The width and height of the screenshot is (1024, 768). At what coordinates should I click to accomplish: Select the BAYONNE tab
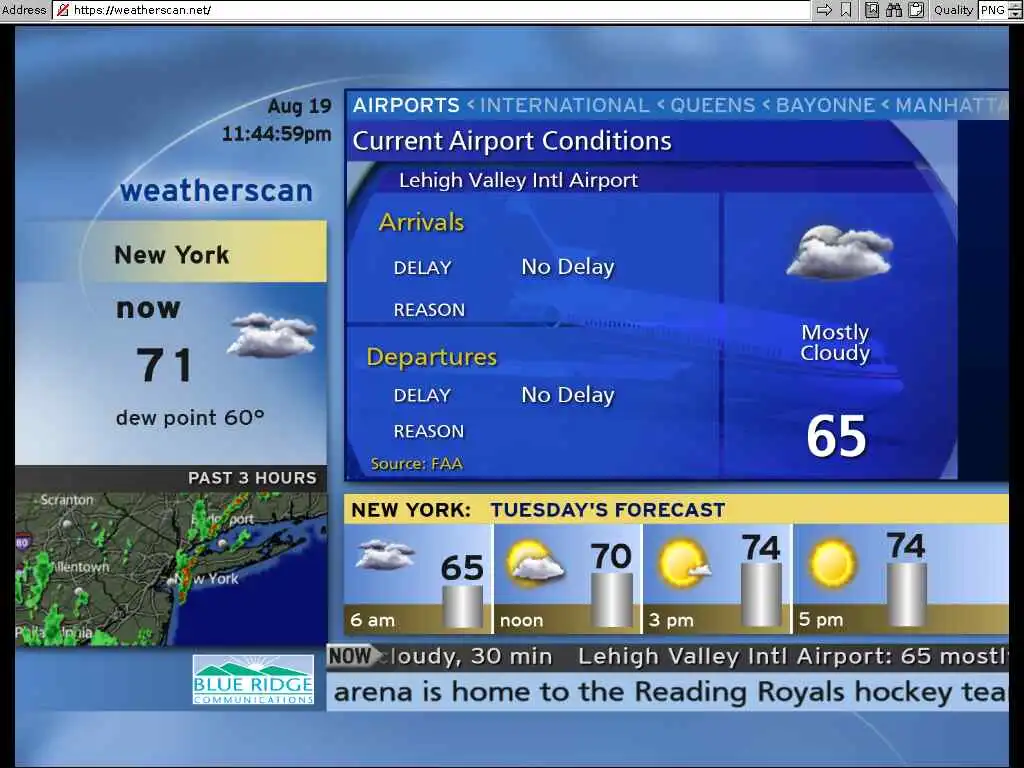[x=825, y=105]
